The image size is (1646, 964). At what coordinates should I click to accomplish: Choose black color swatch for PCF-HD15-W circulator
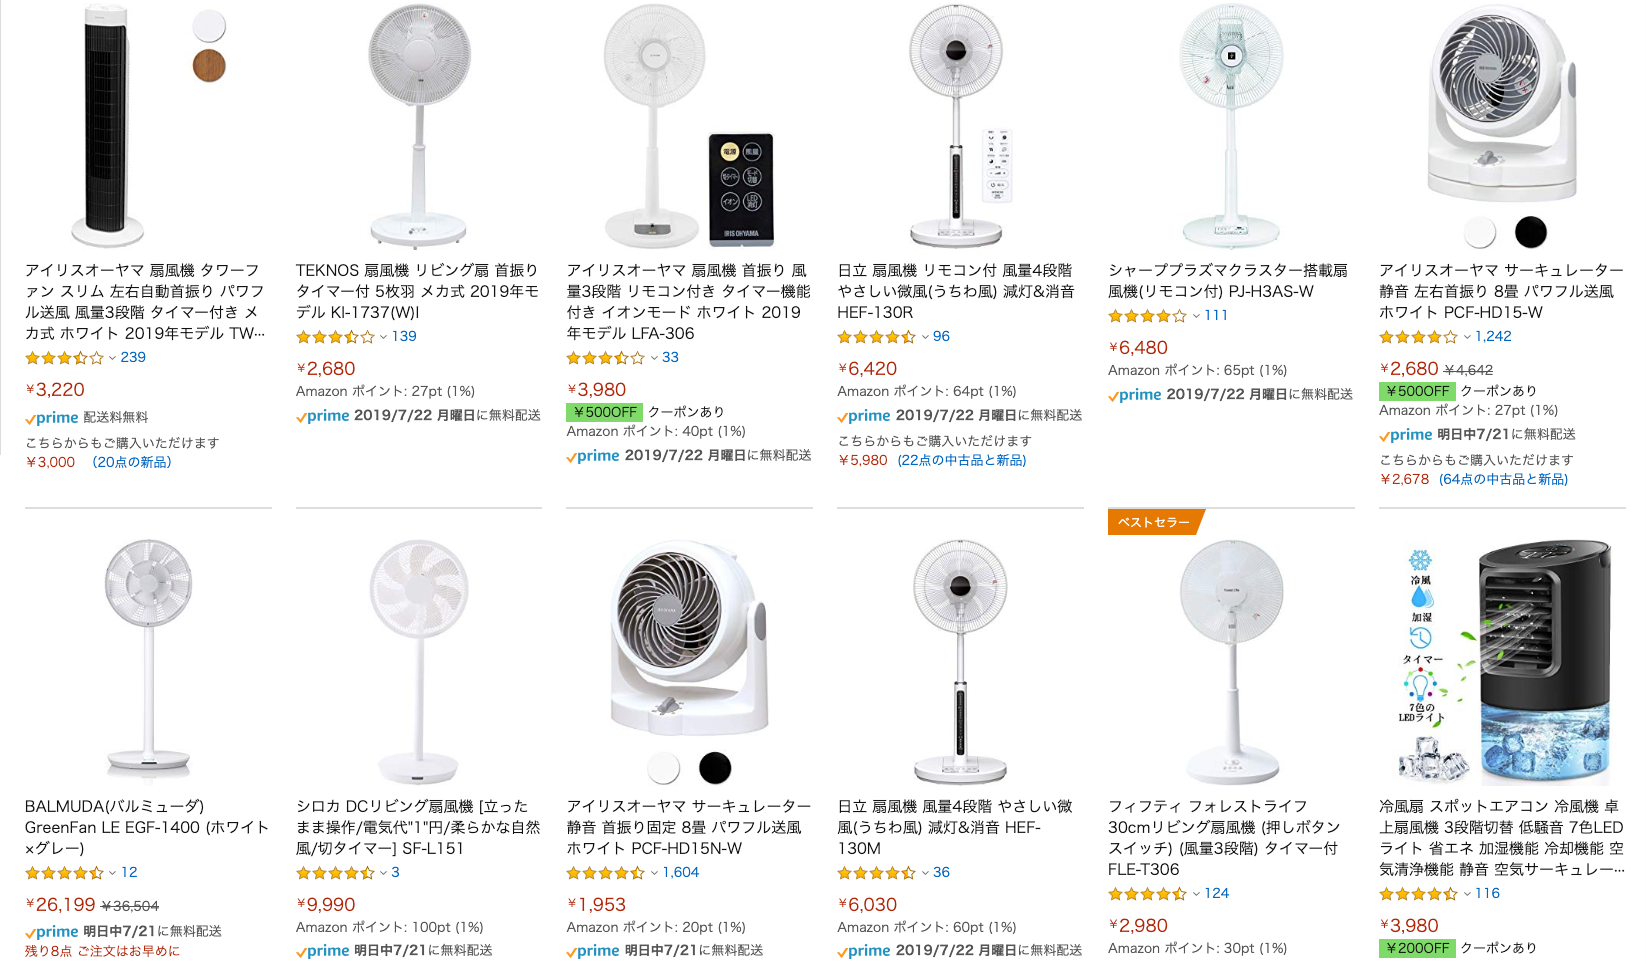pos(1530,232)
